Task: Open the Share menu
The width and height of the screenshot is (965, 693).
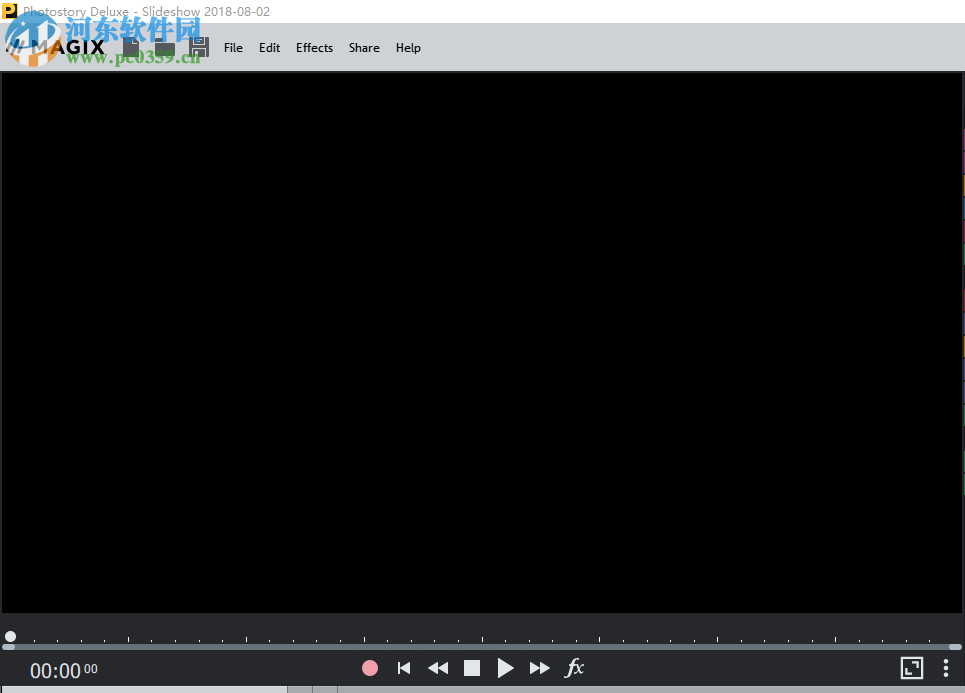Action: point(364,47)
